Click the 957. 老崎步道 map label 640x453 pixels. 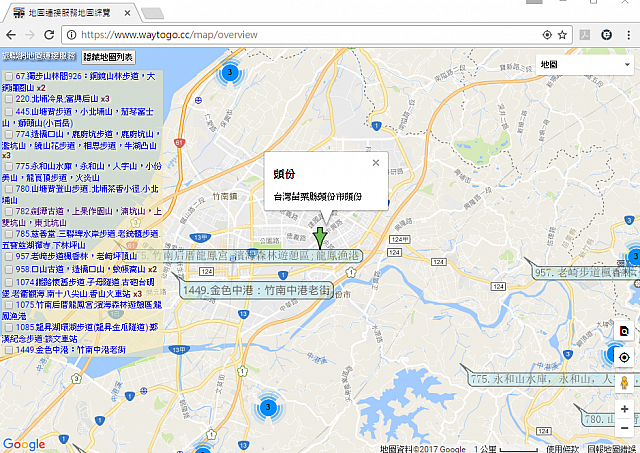586,272
